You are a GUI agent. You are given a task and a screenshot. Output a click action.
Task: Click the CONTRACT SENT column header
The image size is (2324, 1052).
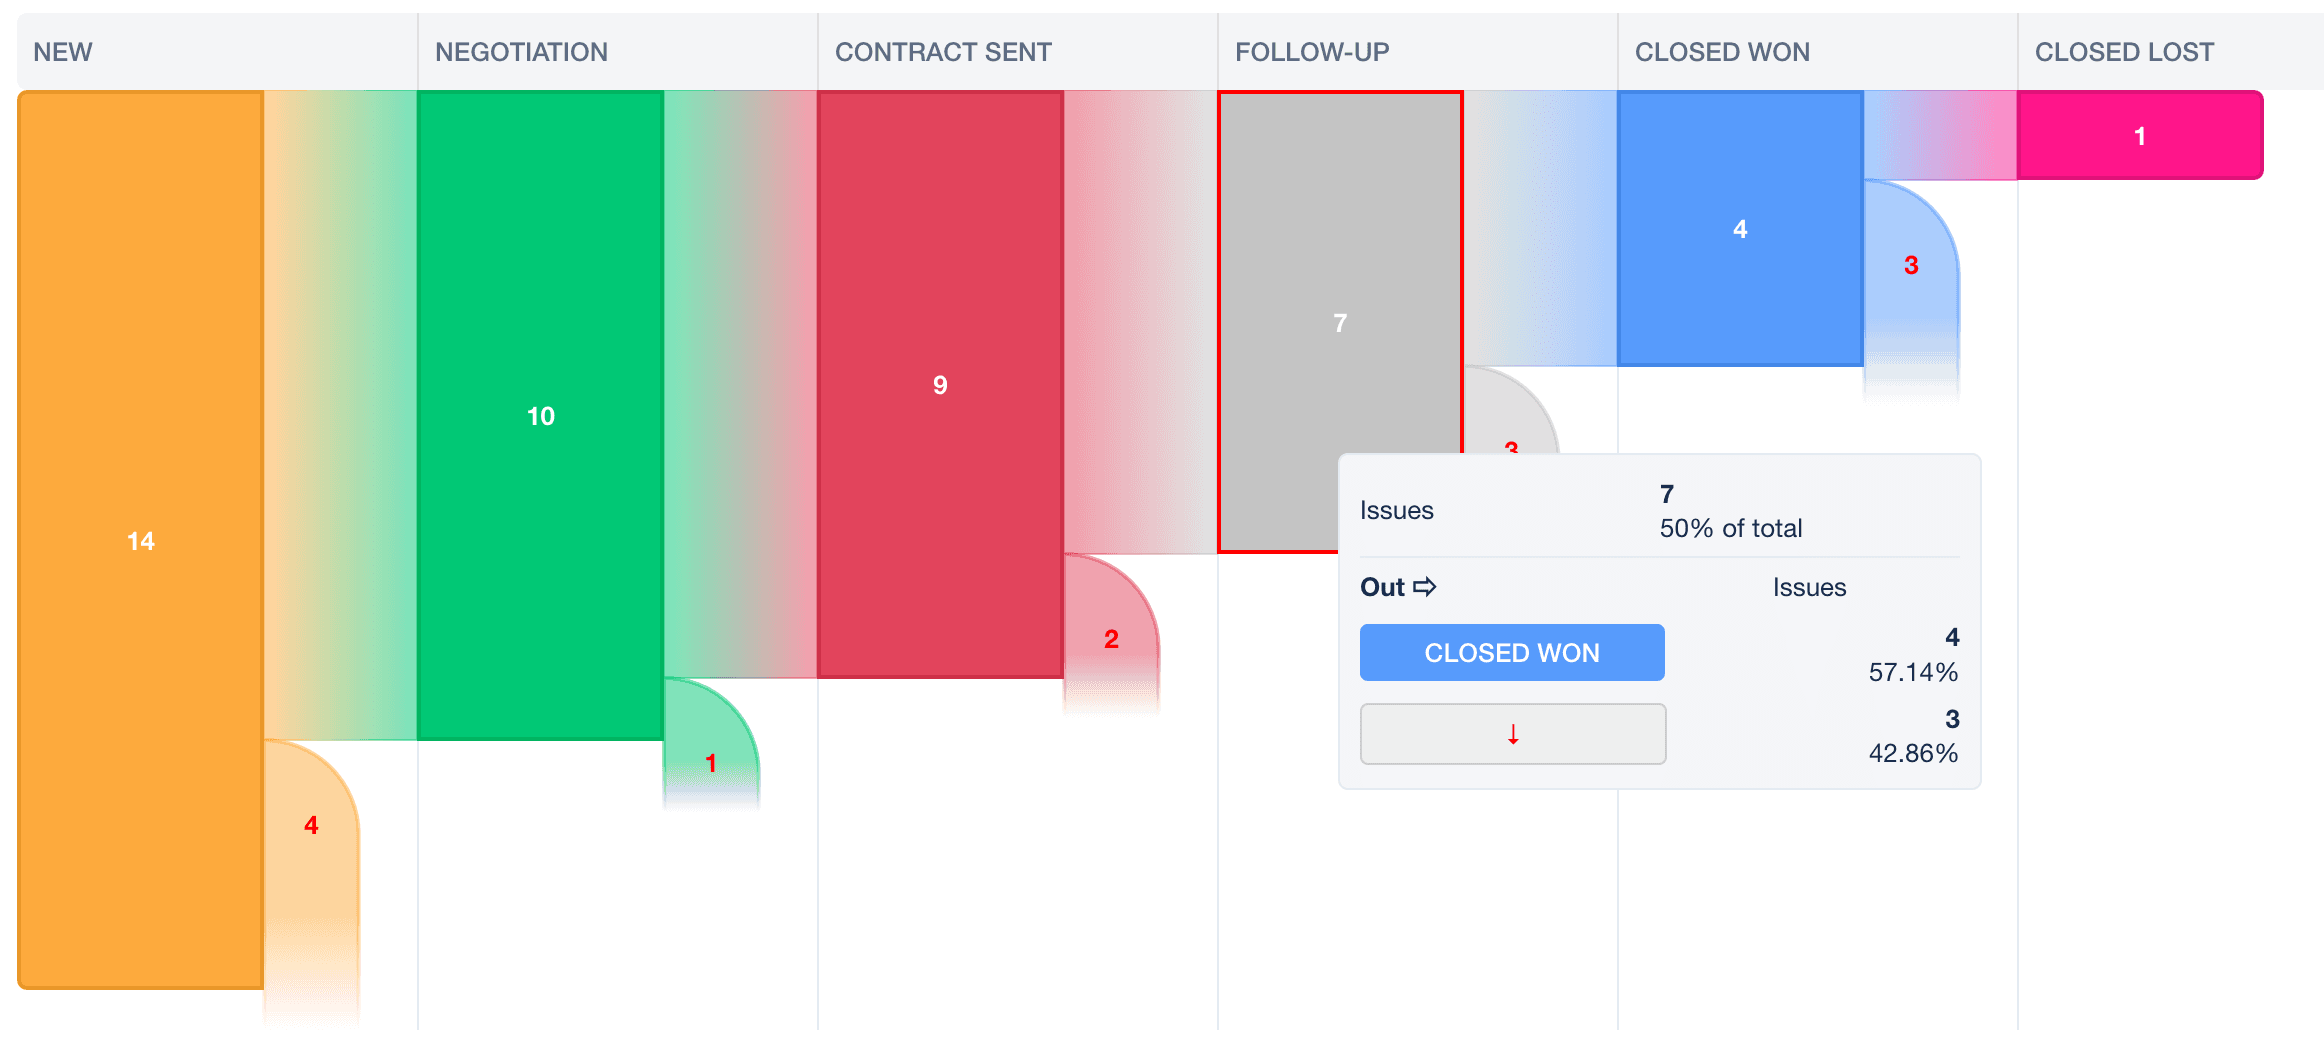click(x=943, y=52)
